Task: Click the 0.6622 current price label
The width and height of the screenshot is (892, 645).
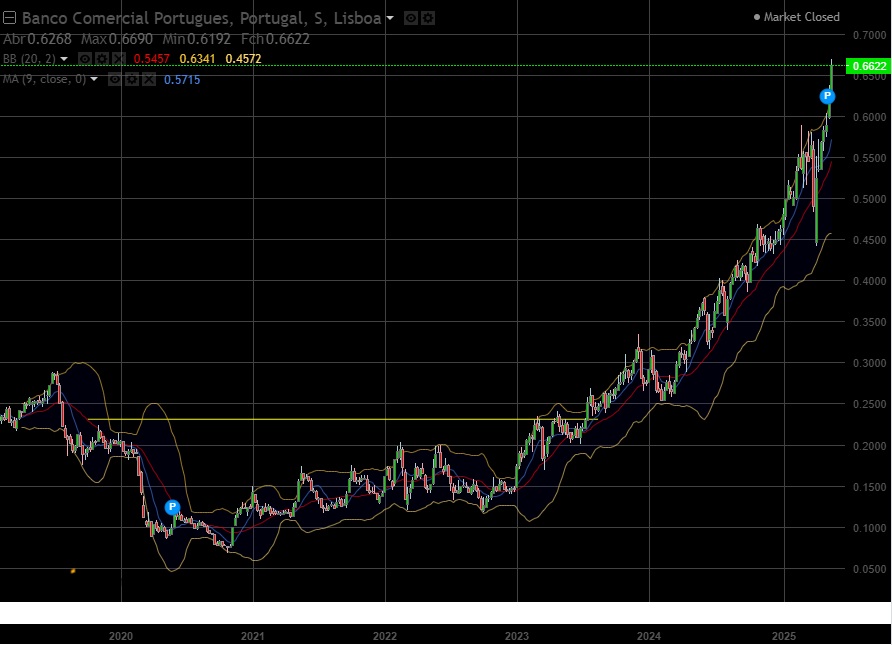Action: [x=868, y=66]
